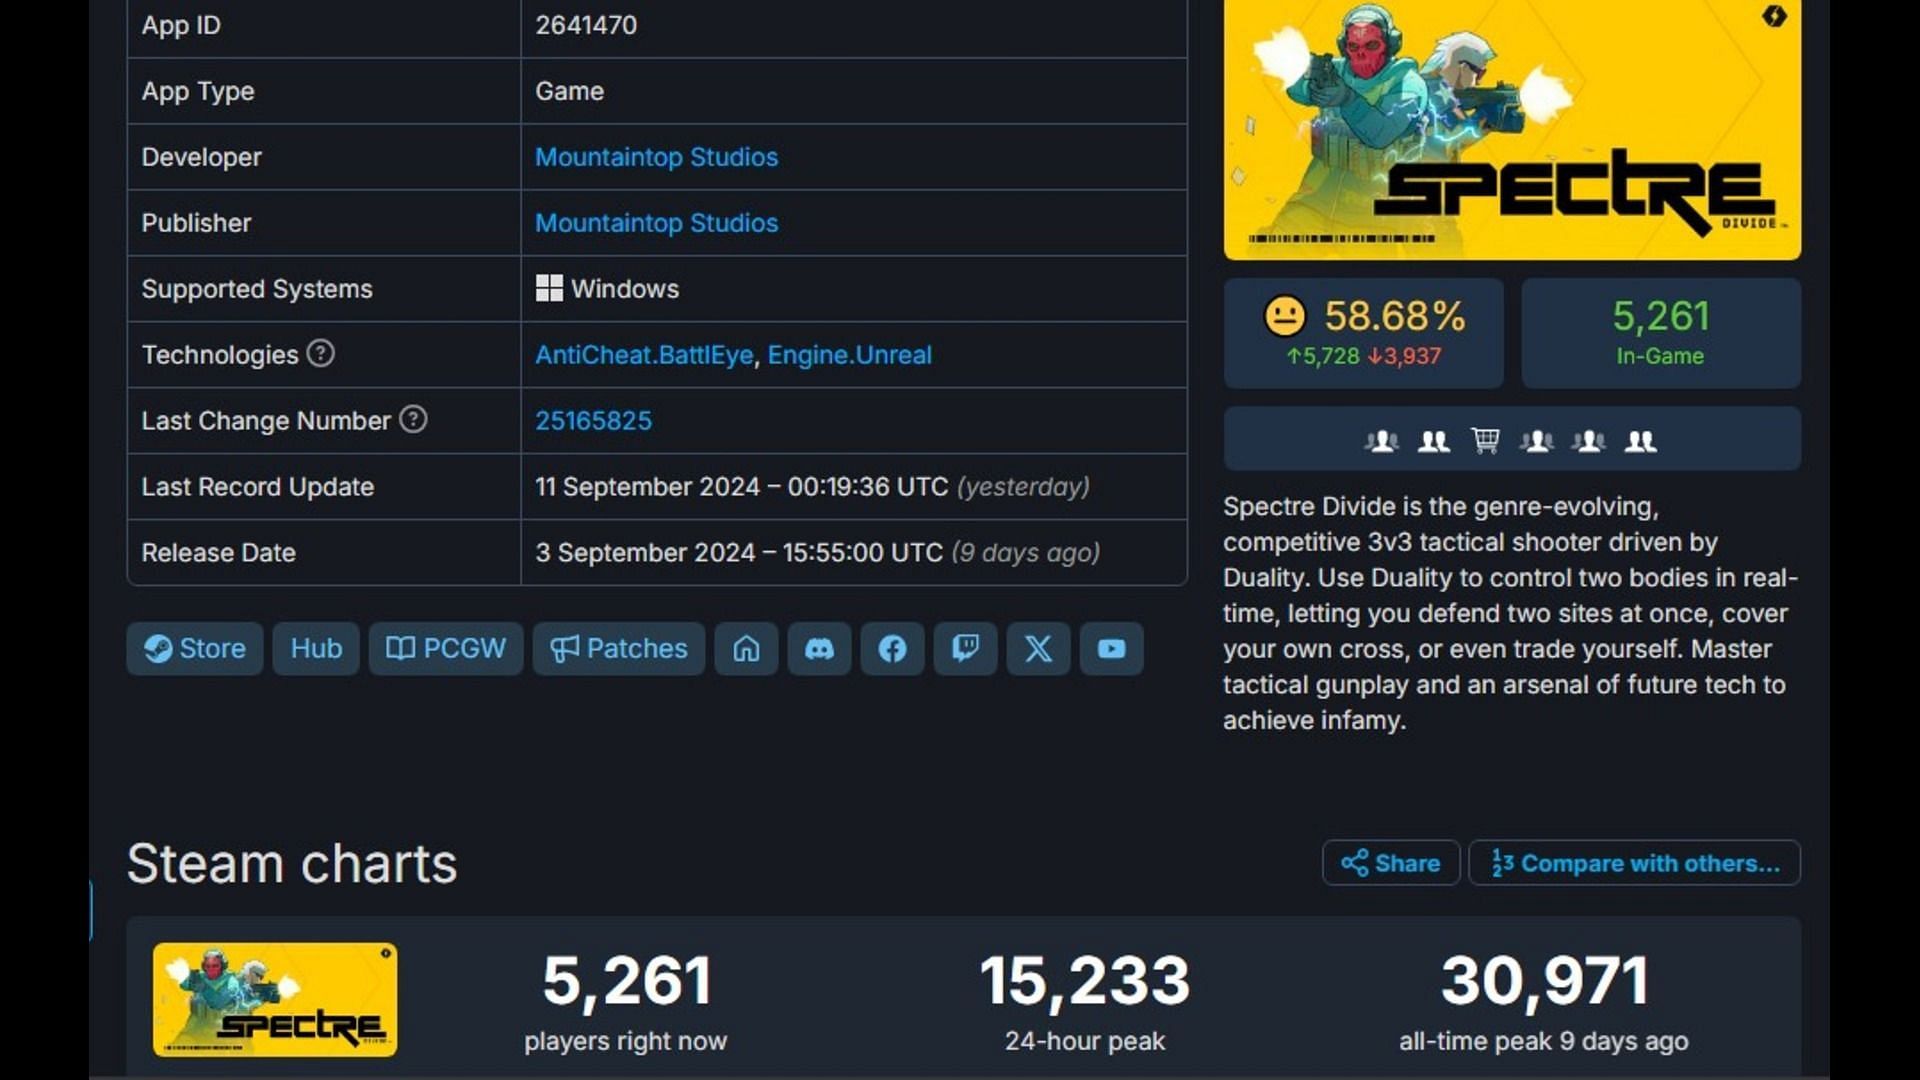Click X (Twitter) social icon
Screen dimensions: 1920x1080
pyautogui.click(x=1038, y=649)
